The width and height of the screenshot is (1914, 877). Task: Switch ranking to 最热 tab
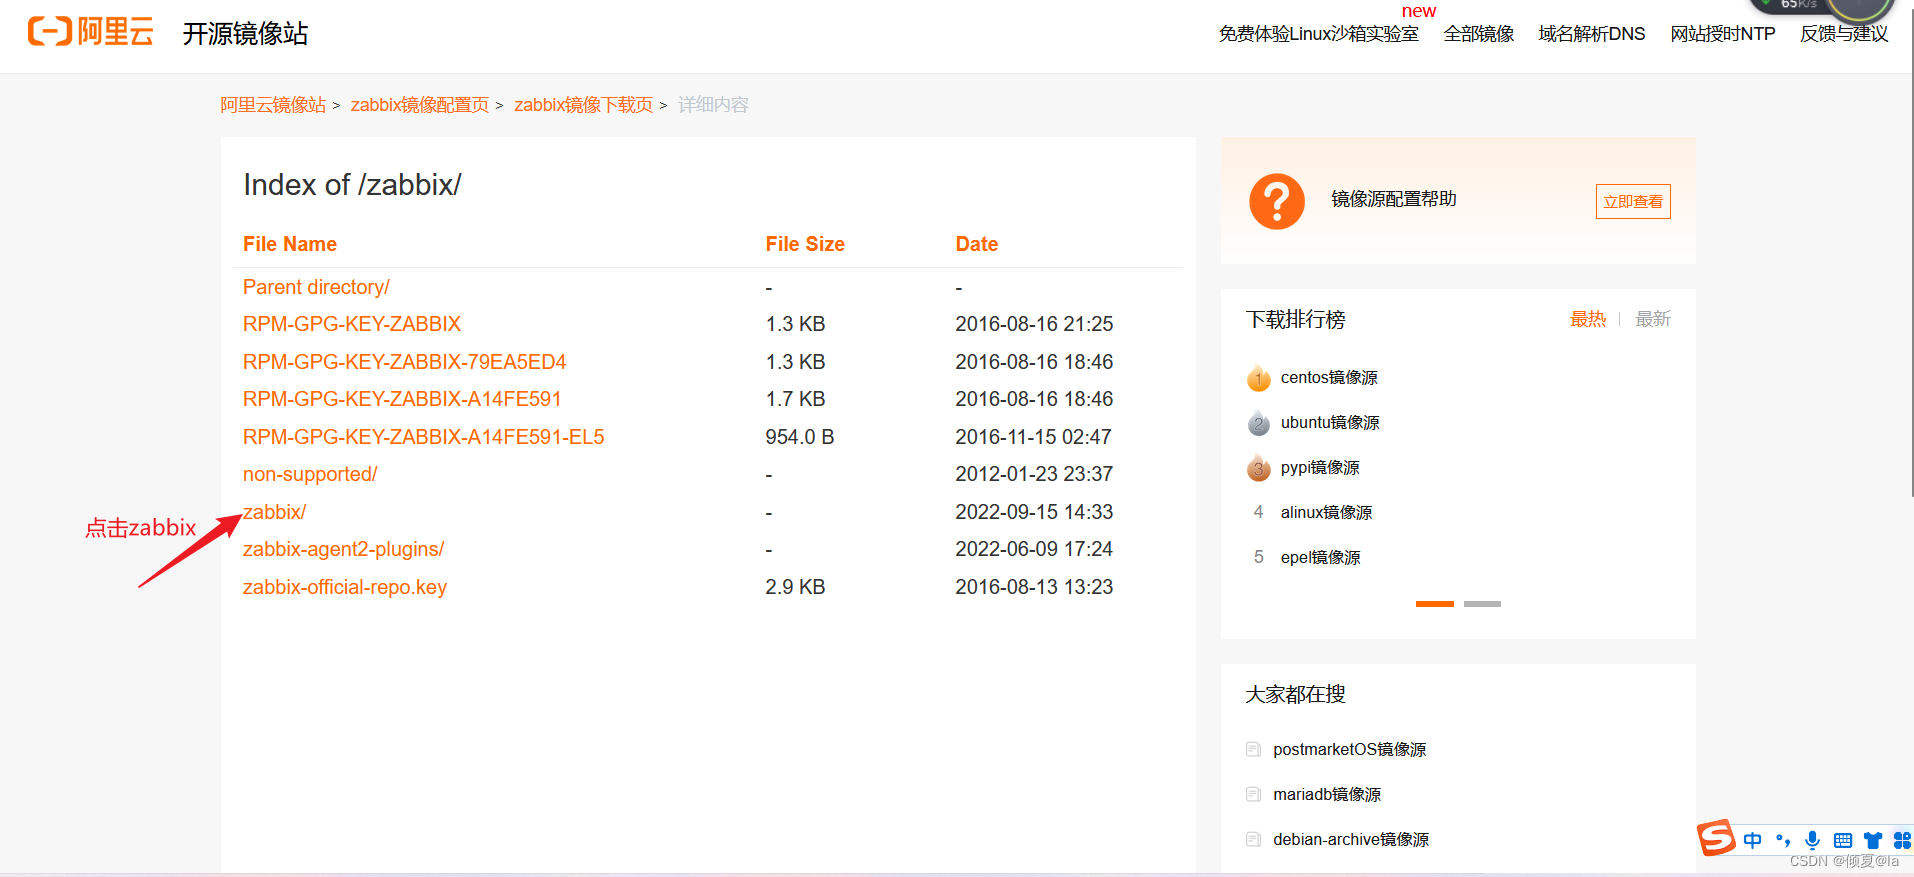tap(1588, 319)
